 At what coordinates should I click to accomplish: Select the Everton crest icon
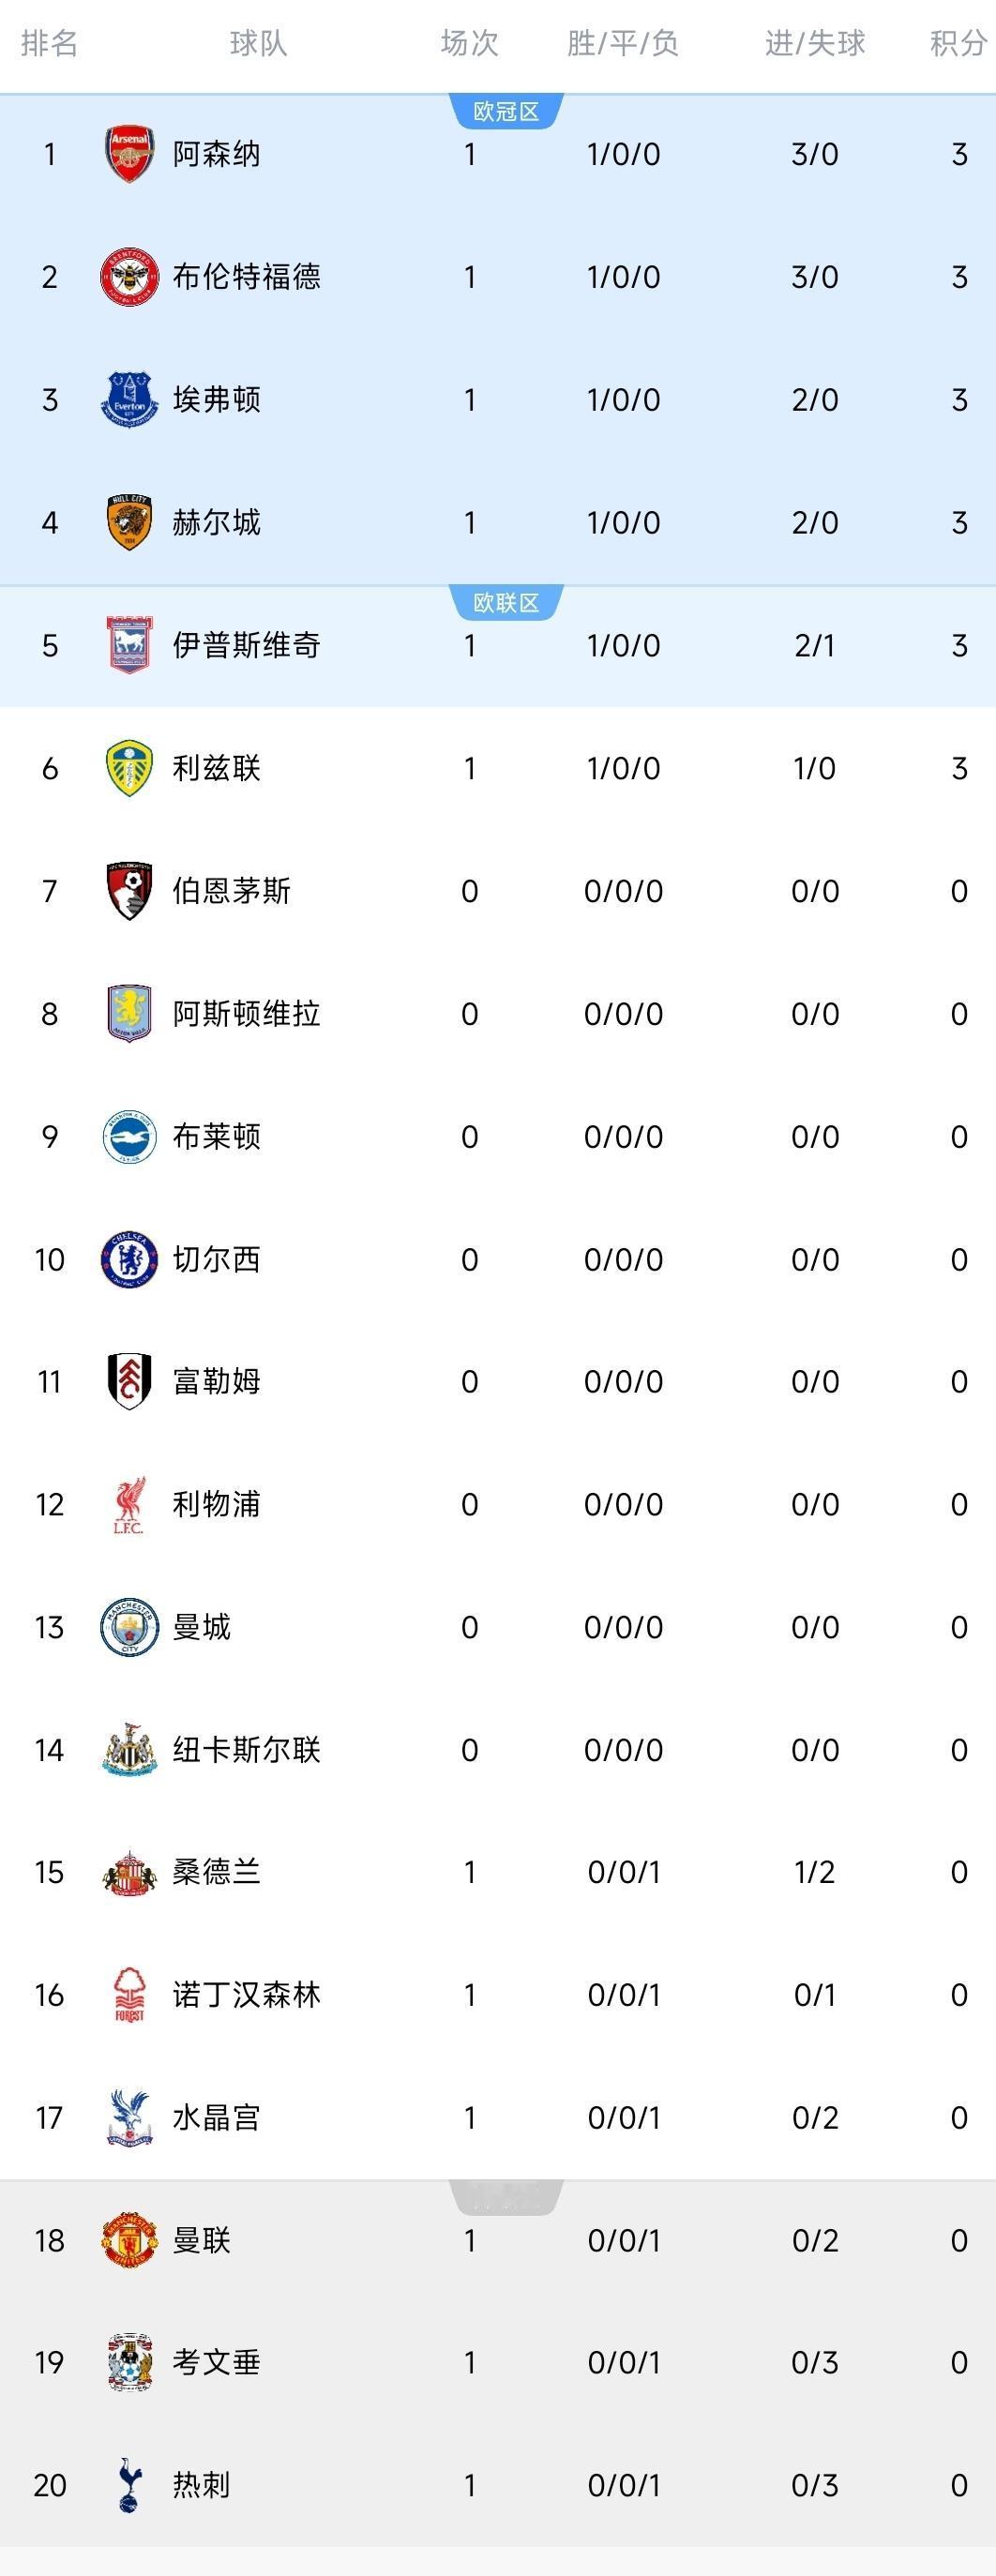129,400
